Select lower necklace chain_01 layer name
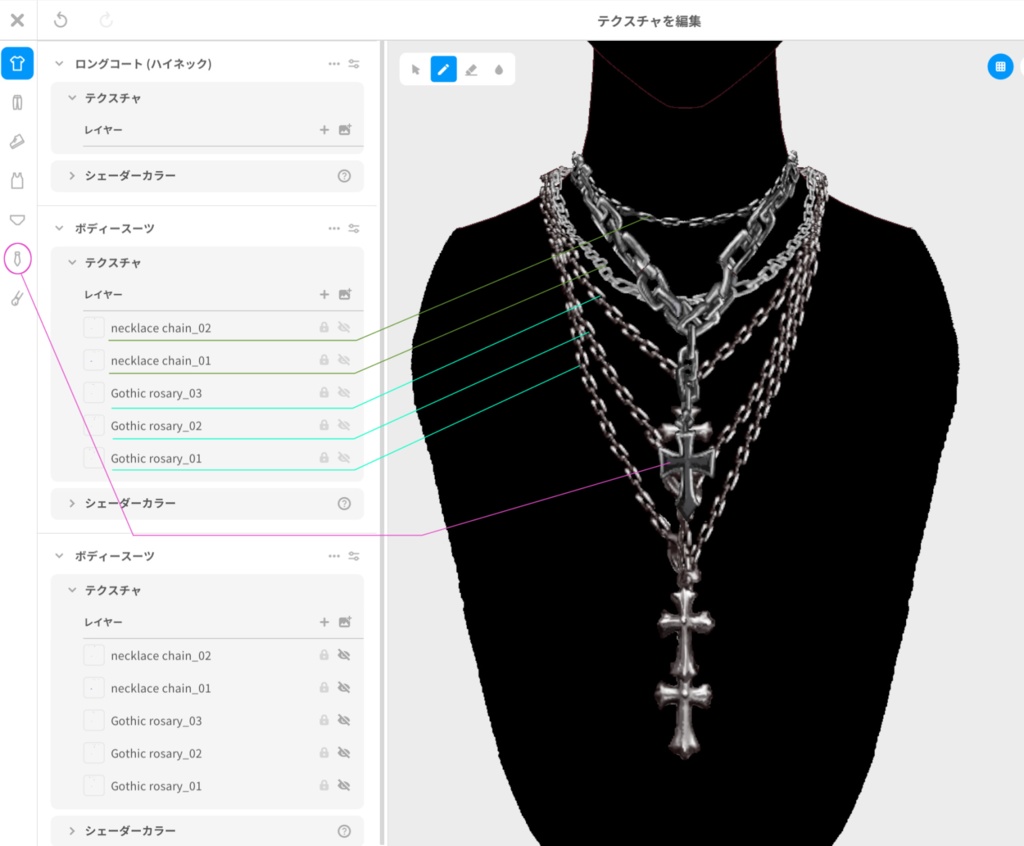The width and height of the screenshot is (1024, 846). pyautogui.click(x=161, y=689)
